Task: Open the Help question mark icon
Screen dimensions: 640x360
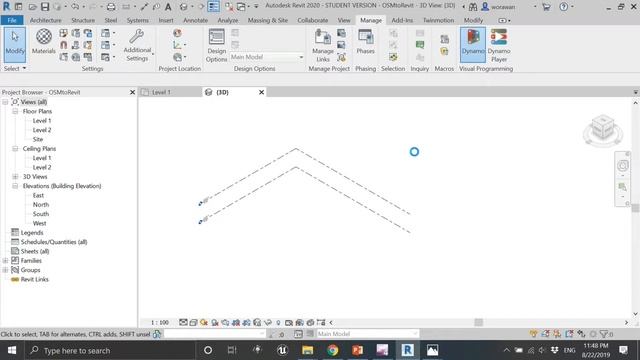Action: [563, 7]
